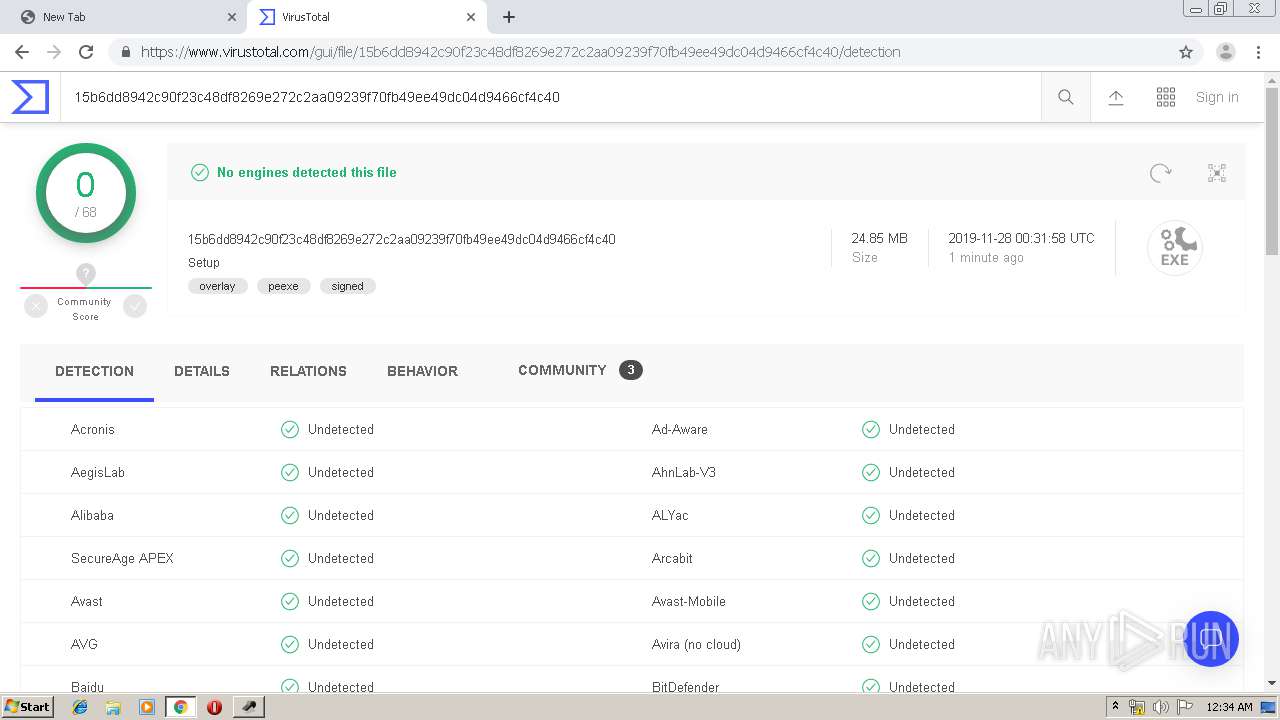Open the BEHAVIOR tab
The height and width of the screenshot is (720, 1280).
pyautogui.click(x=422, y=371)
